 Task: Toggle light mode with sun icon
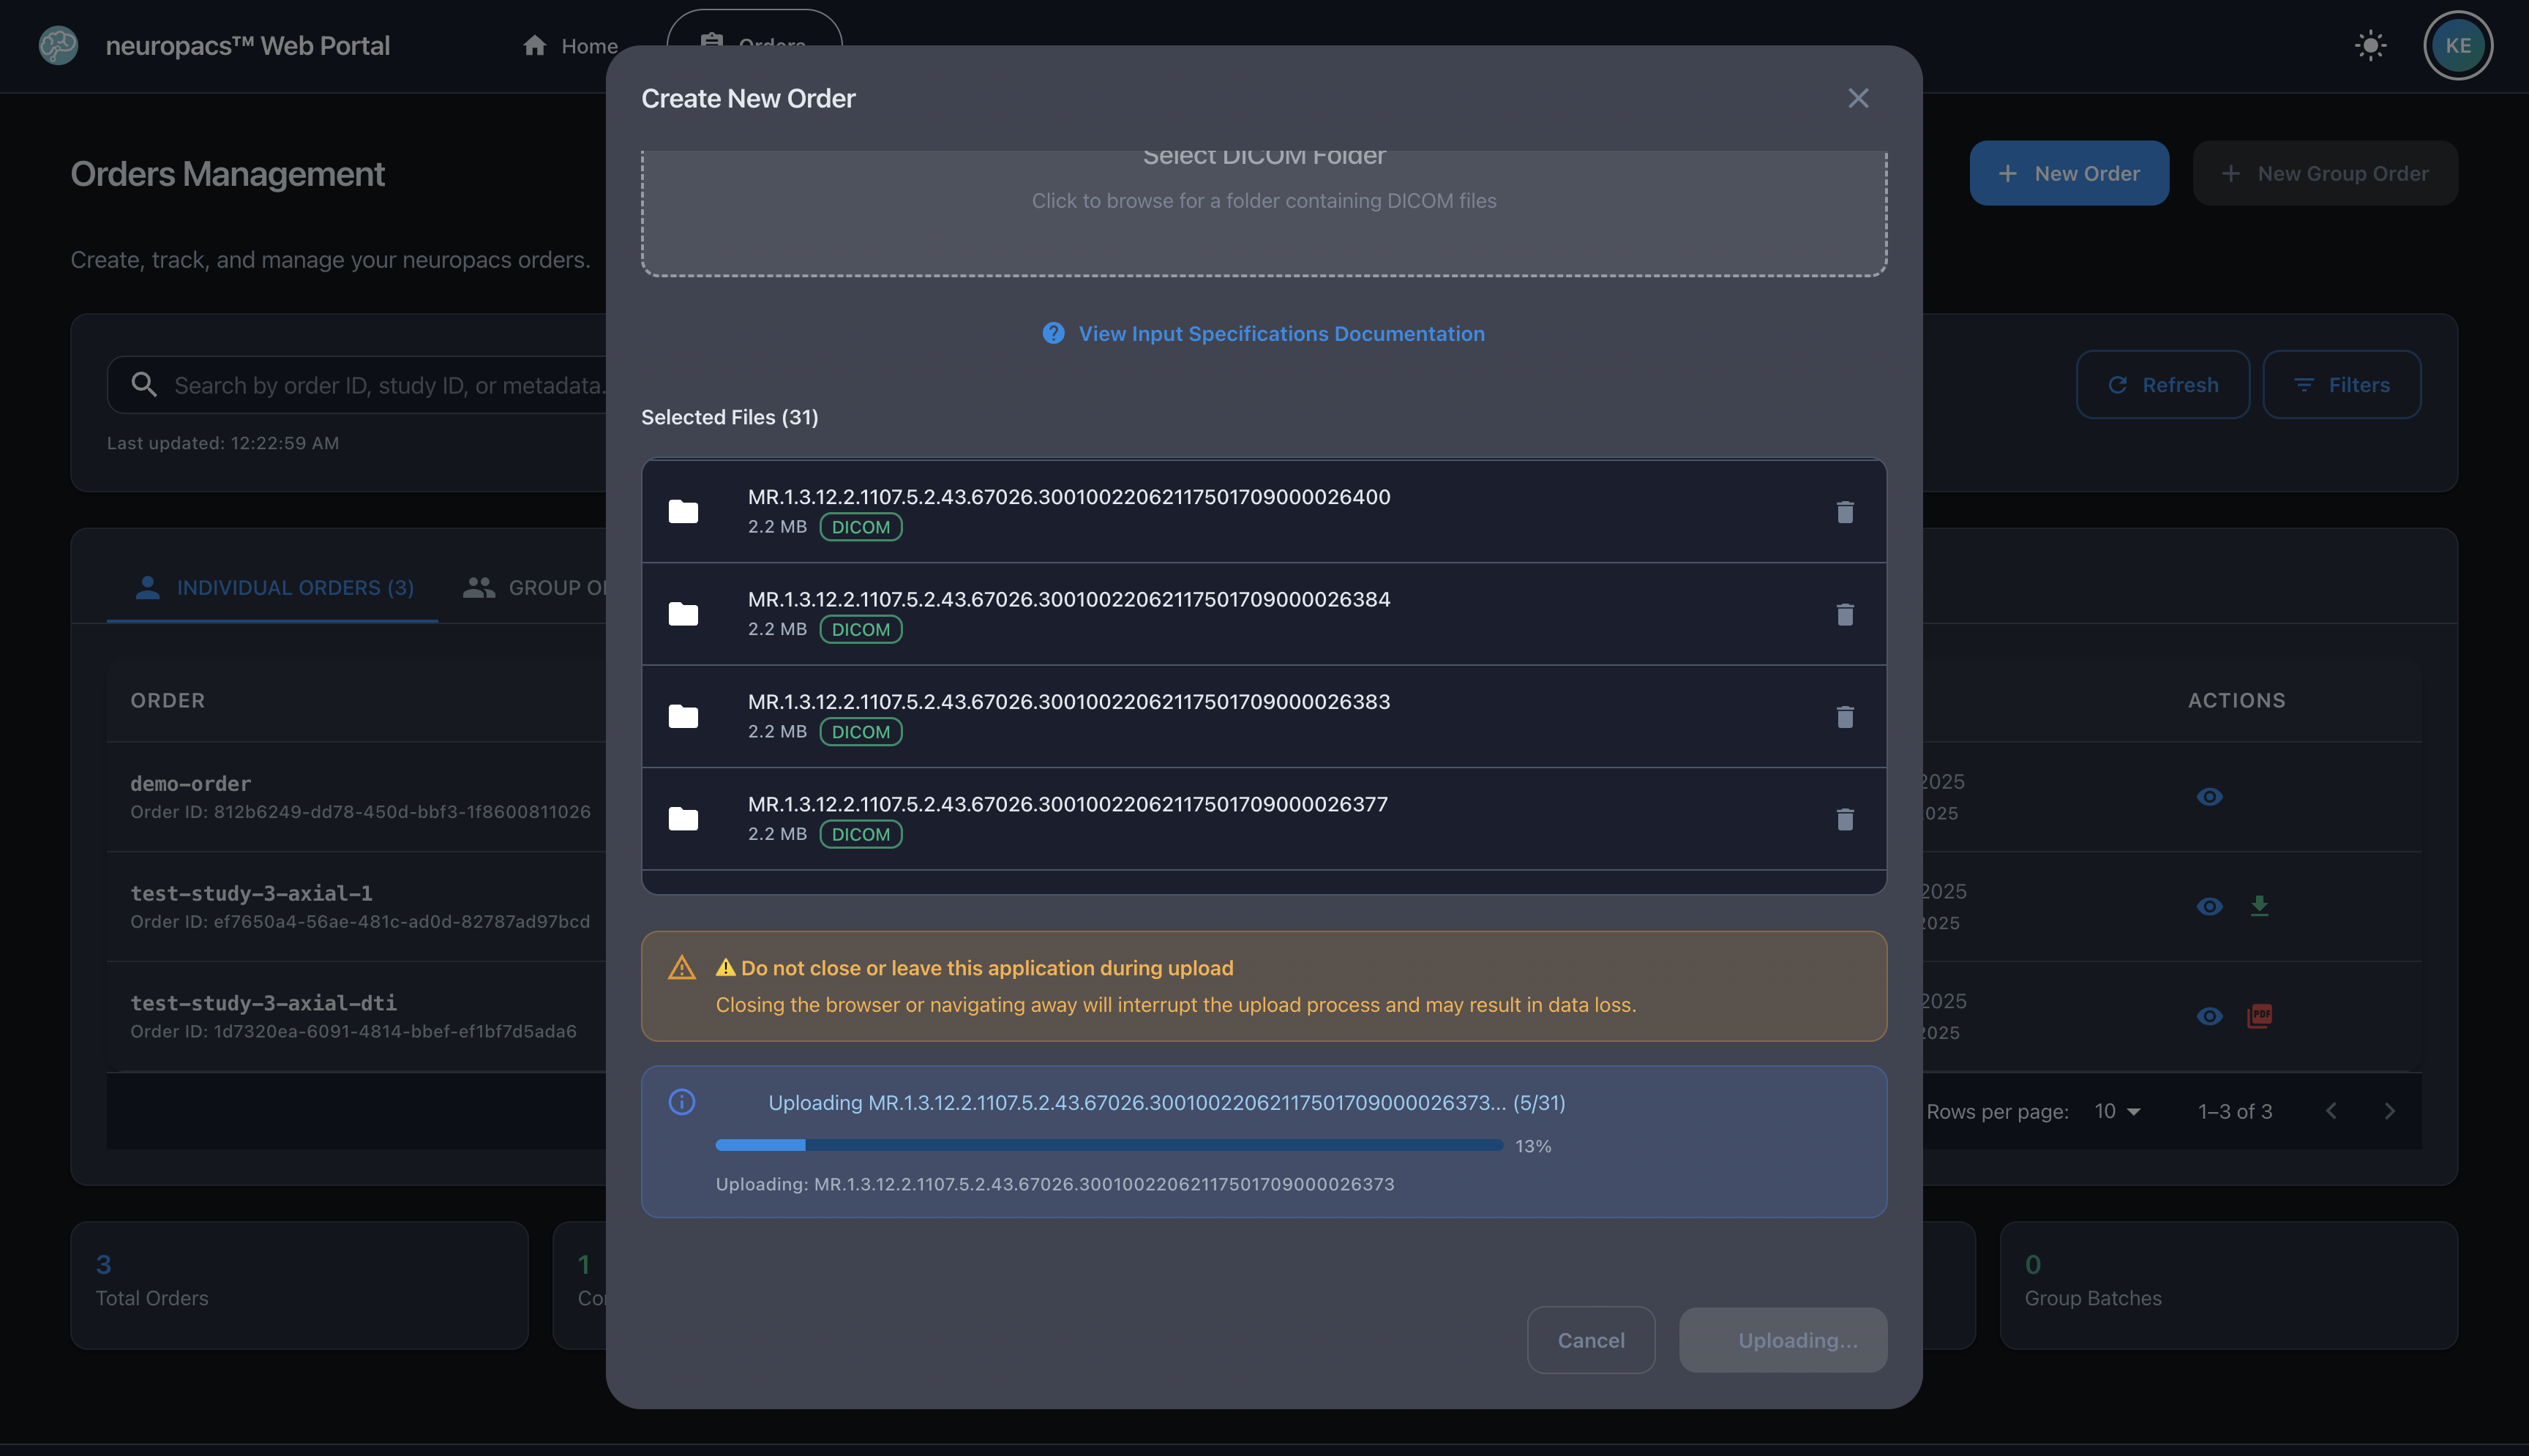tap(2370, 45)
